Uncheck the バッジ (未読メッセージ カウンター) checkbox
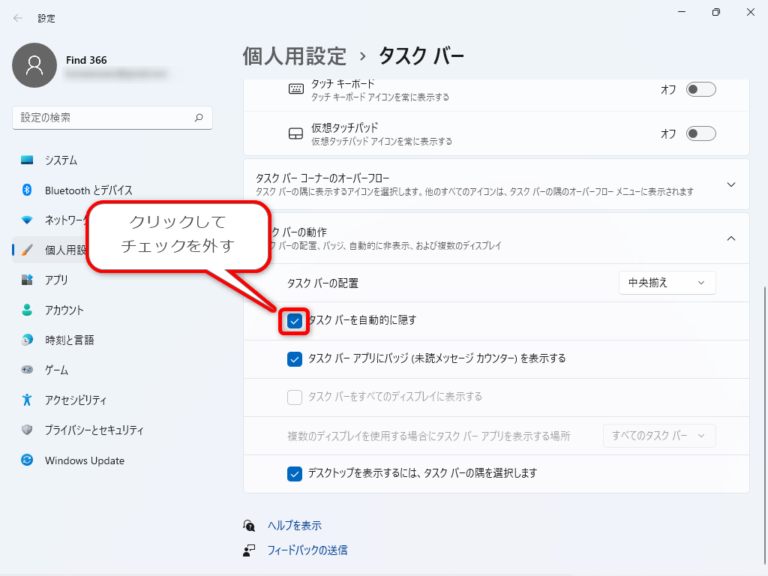Image resolution: width=768 pixels, height=576 pixels. tap(295, 359)
